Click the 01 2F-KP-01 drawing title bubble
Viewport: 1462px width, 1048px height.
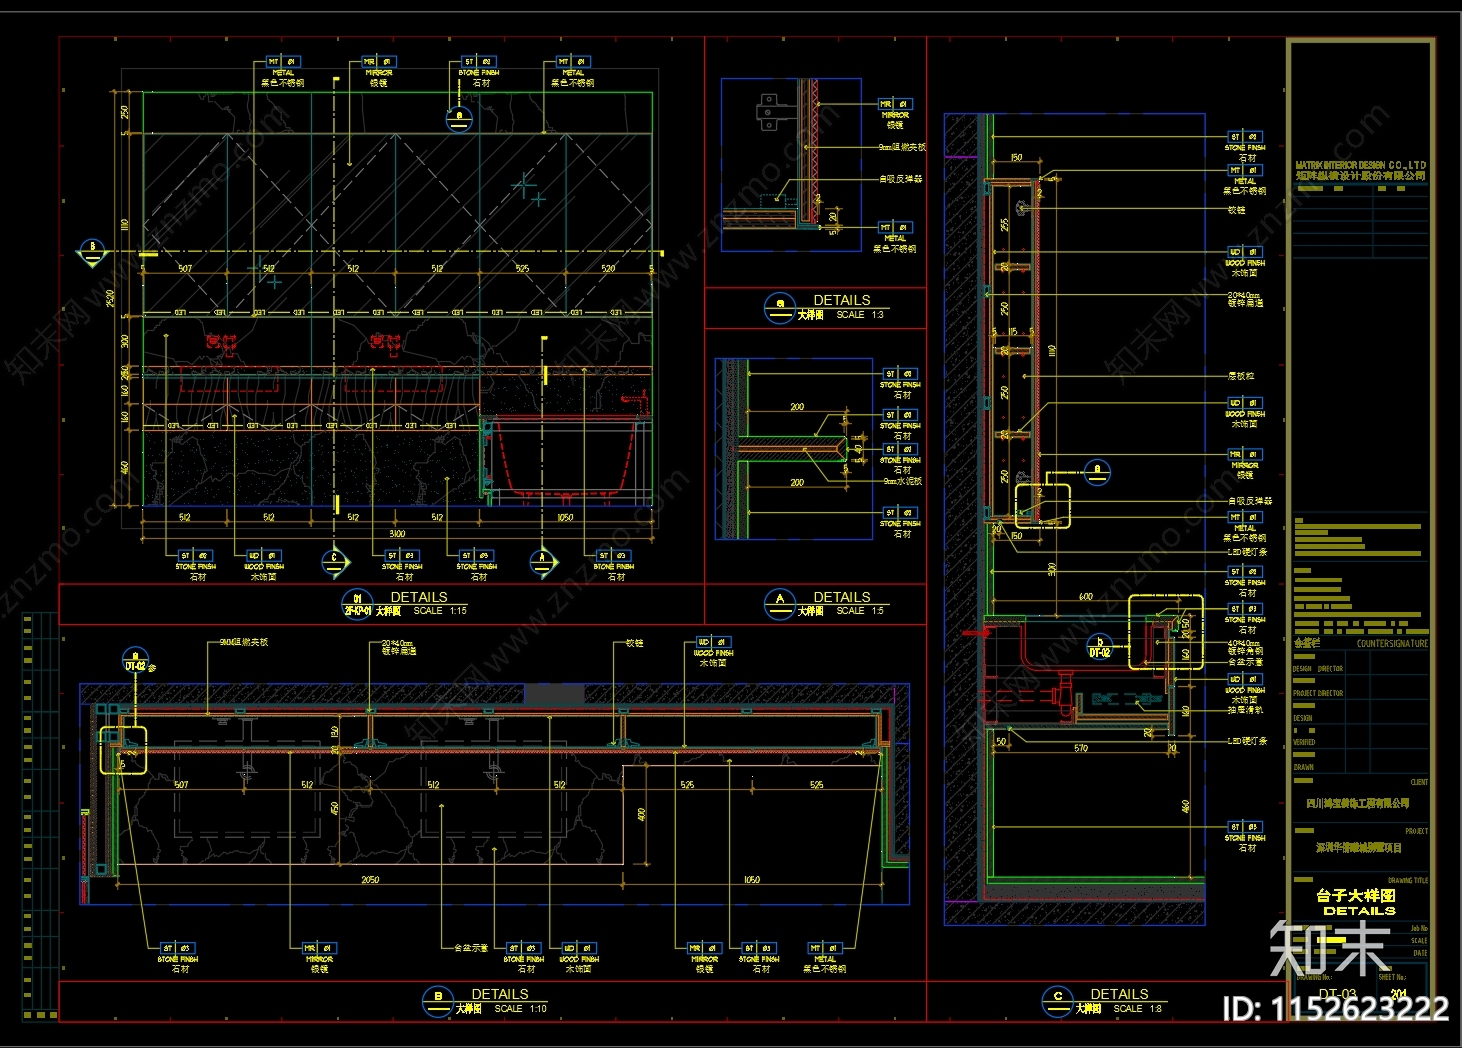pyautogui.click(x=357, y=604)
